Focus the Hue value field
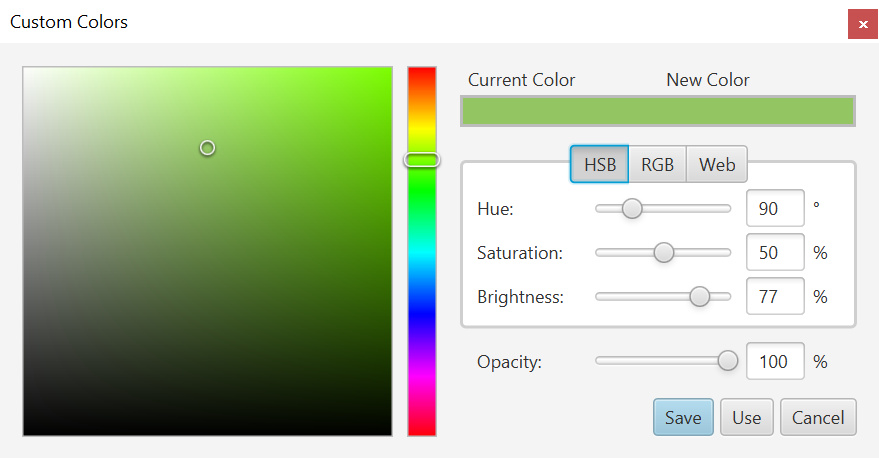The image size is (879, 458). [x=775, y=208]
